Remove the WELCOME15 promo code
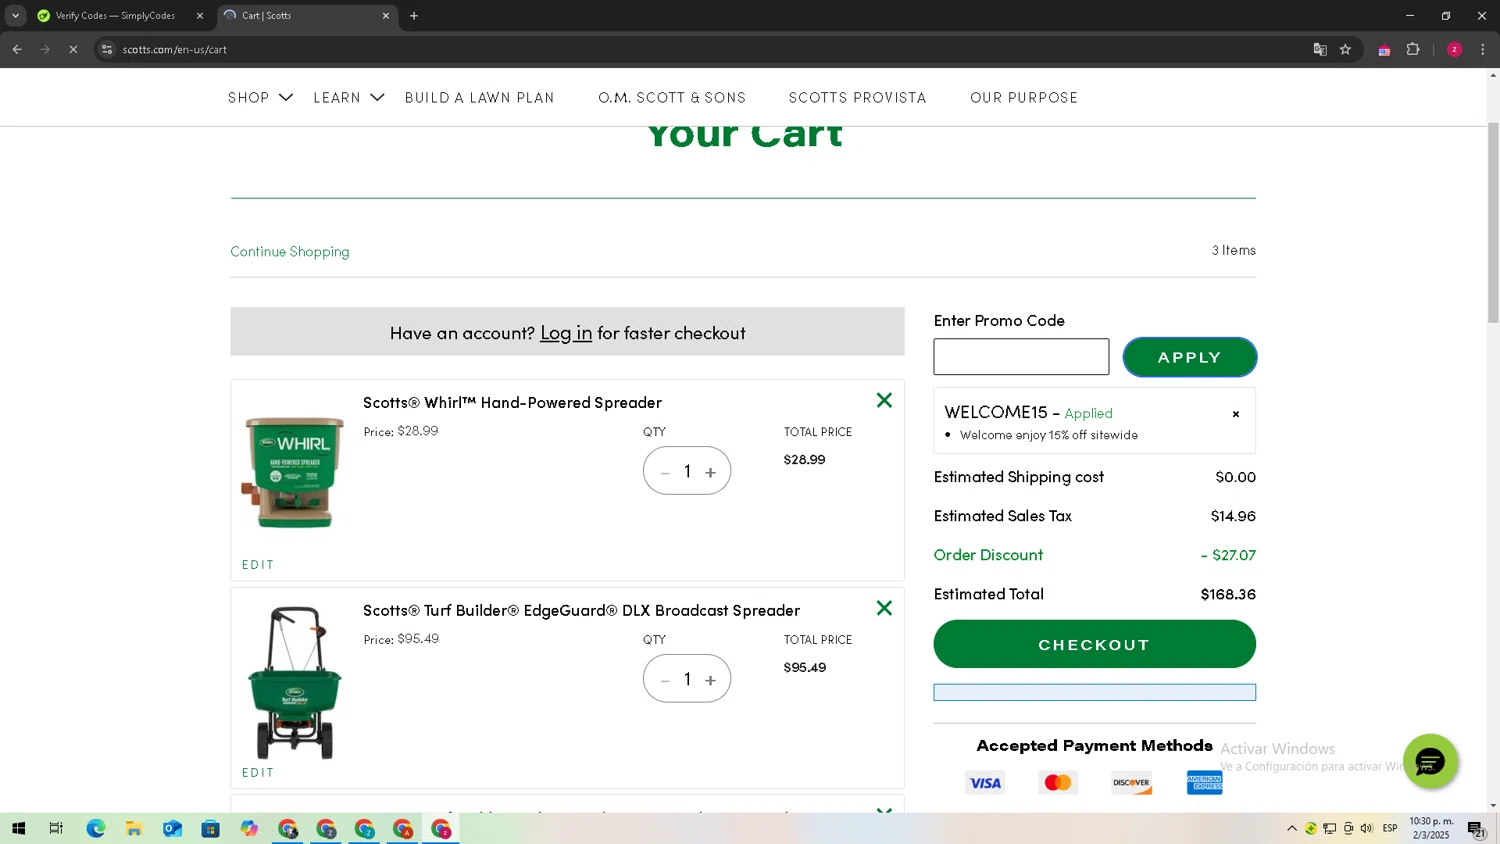 coord(1236,414)
